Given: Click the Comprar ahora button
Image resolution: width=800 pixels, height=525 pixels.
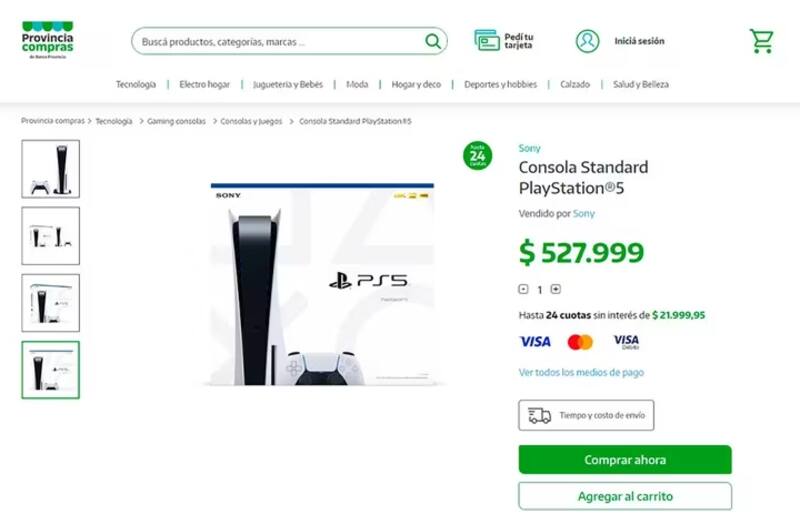Looking at the screenshot, I should click(x=625, y=460).
